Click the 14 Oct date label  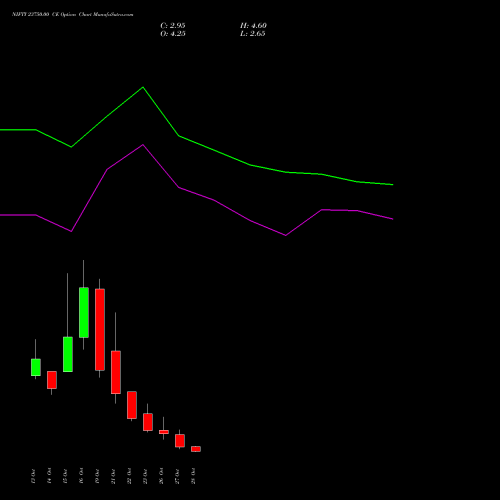point(49,476)
